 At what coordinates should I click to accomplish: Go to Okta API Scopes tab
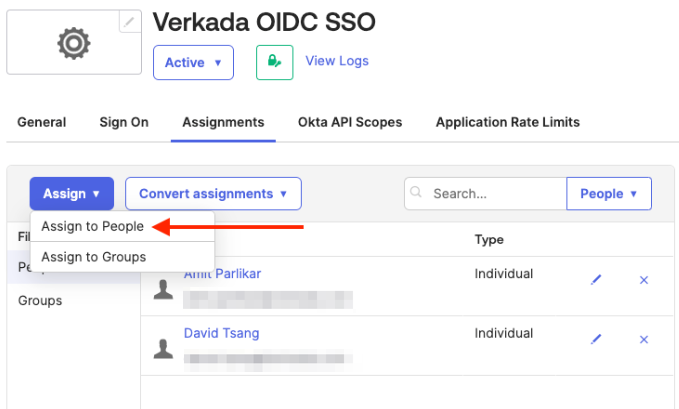click(350, 122)
